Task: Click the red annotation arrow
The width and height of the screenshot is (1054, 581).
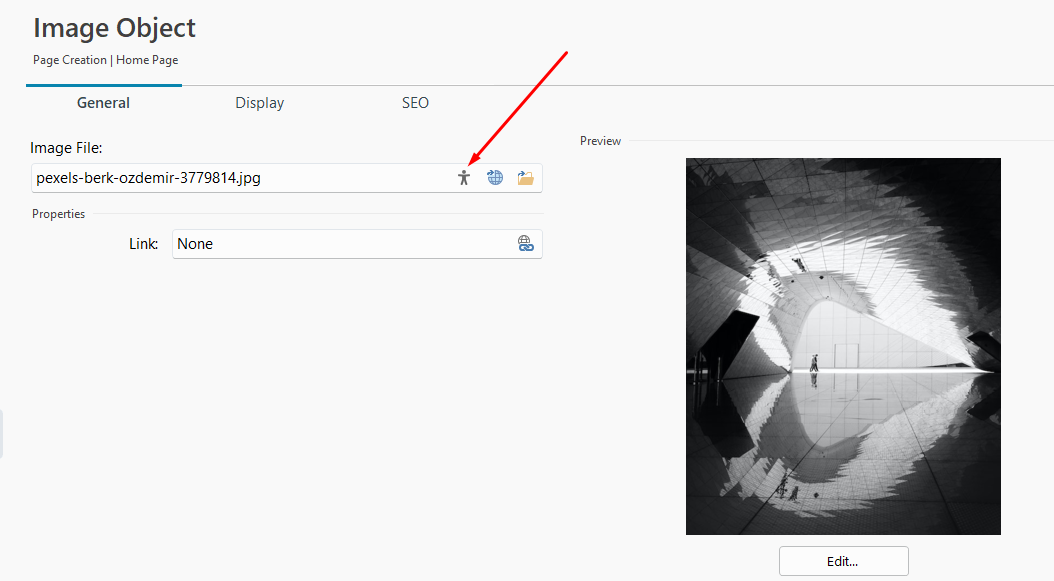Action: (x=518, y=109)
